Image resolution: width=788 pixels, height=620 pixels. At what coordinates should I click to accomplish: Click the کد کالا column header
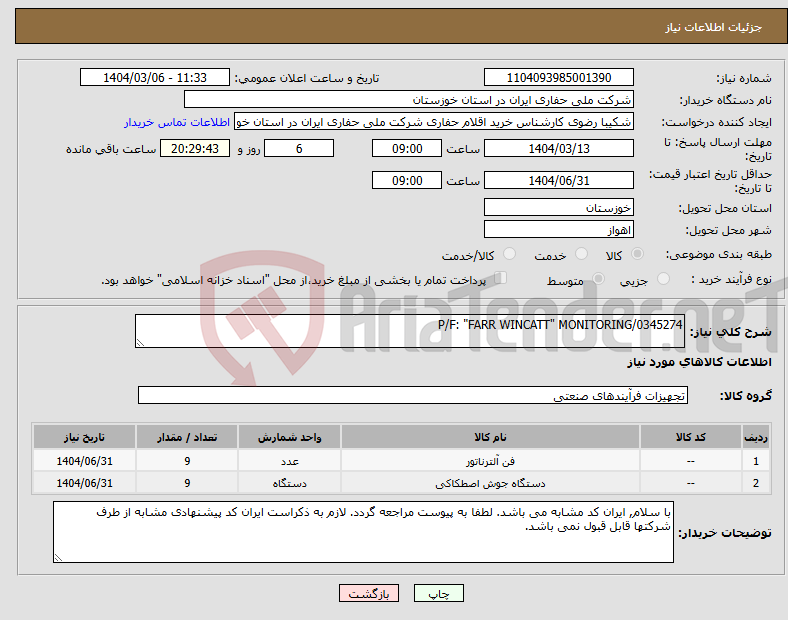pyautogui.click(x=691, y=437)
